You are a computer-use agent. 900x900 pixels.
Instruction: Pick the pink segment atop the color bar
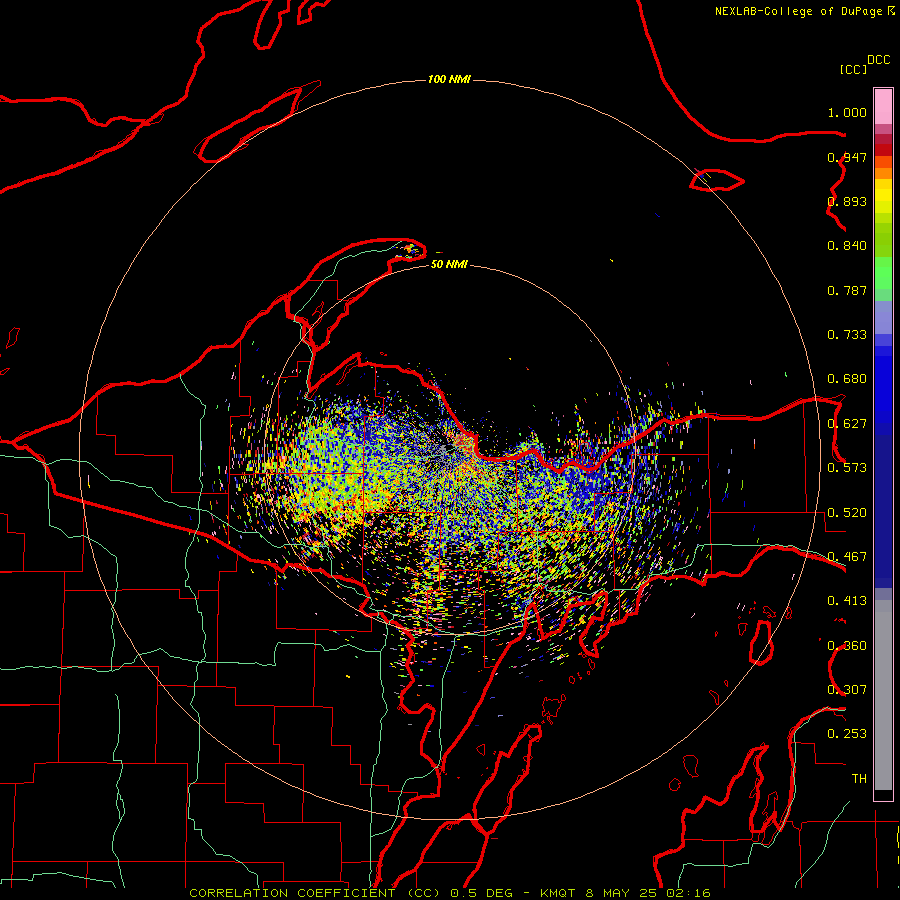[x=883, y=106]
